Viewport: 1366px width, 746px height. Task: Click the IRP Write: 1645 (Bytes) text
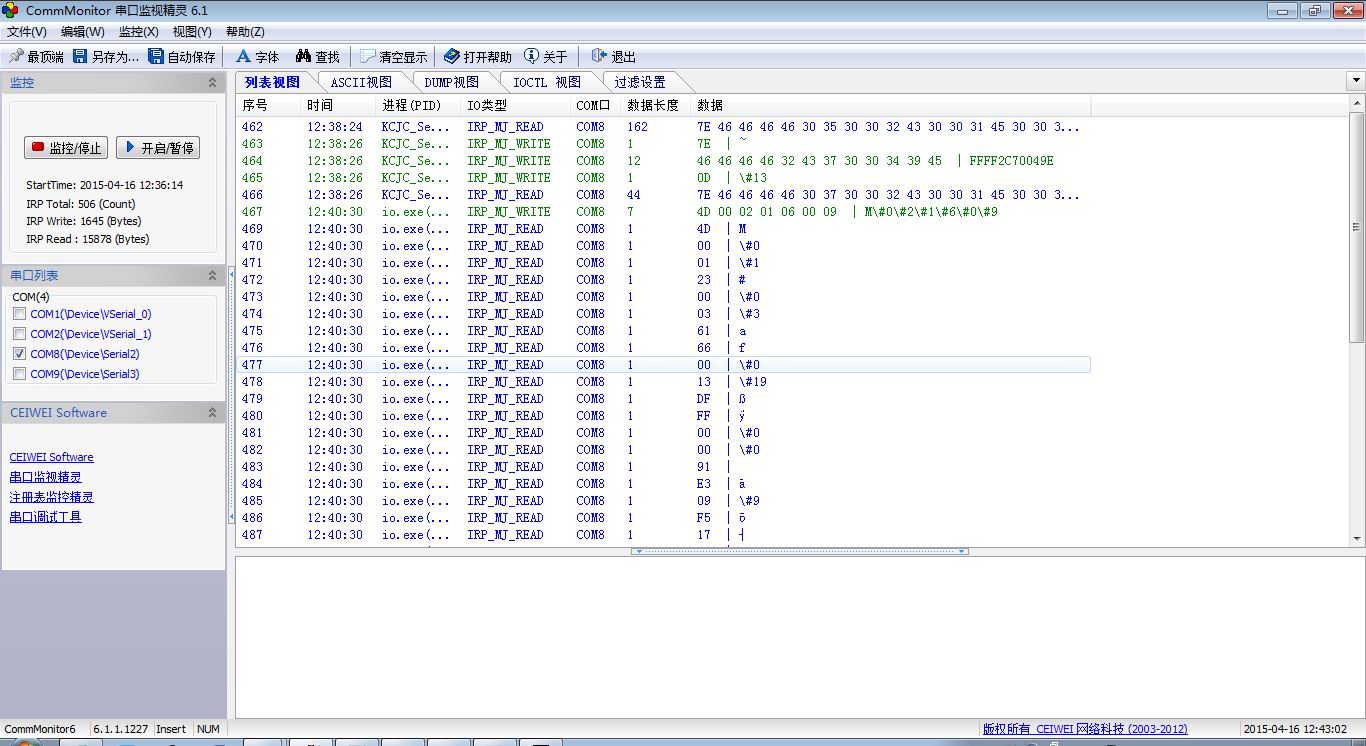click(x=84, y=221)
